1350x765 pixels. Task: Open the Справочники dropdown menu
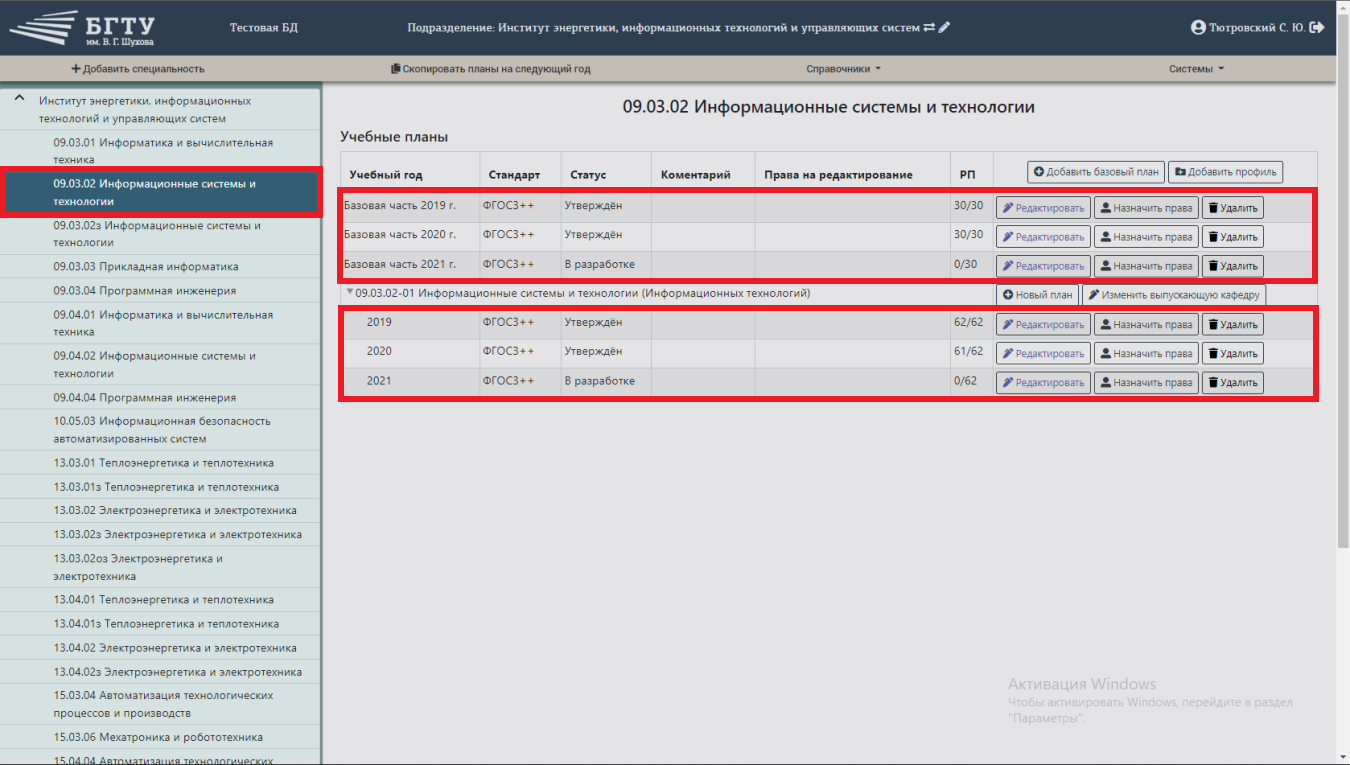click(844, 69)
